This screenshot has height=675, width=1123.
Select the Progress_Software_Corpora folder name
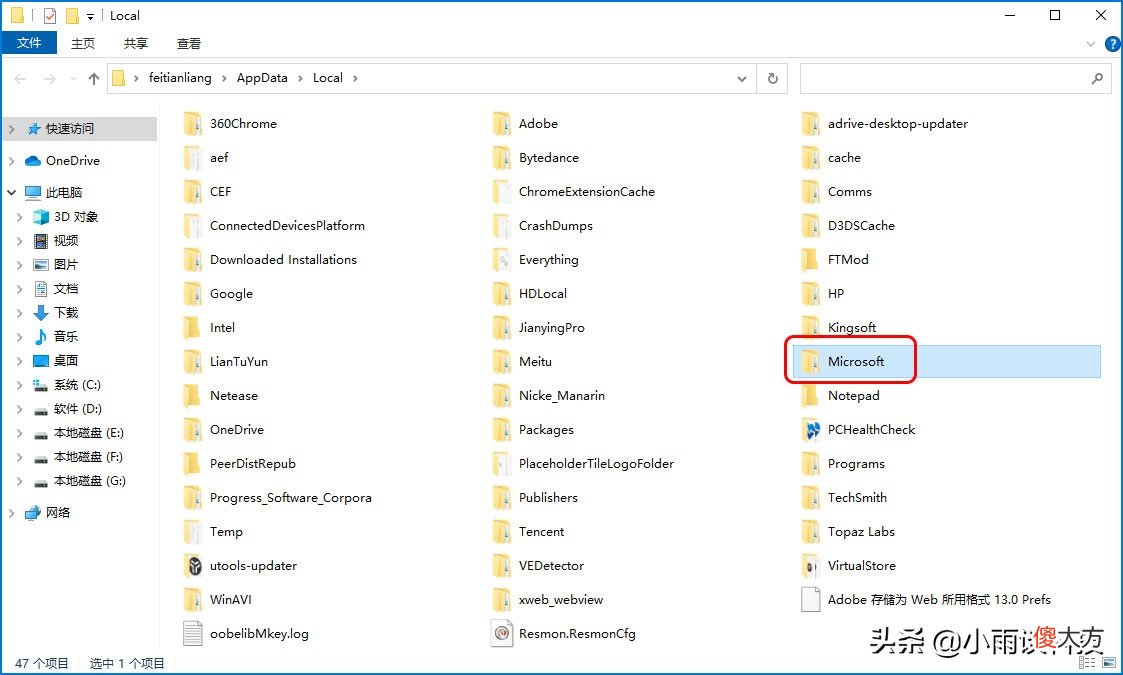[x=291, y=497]
